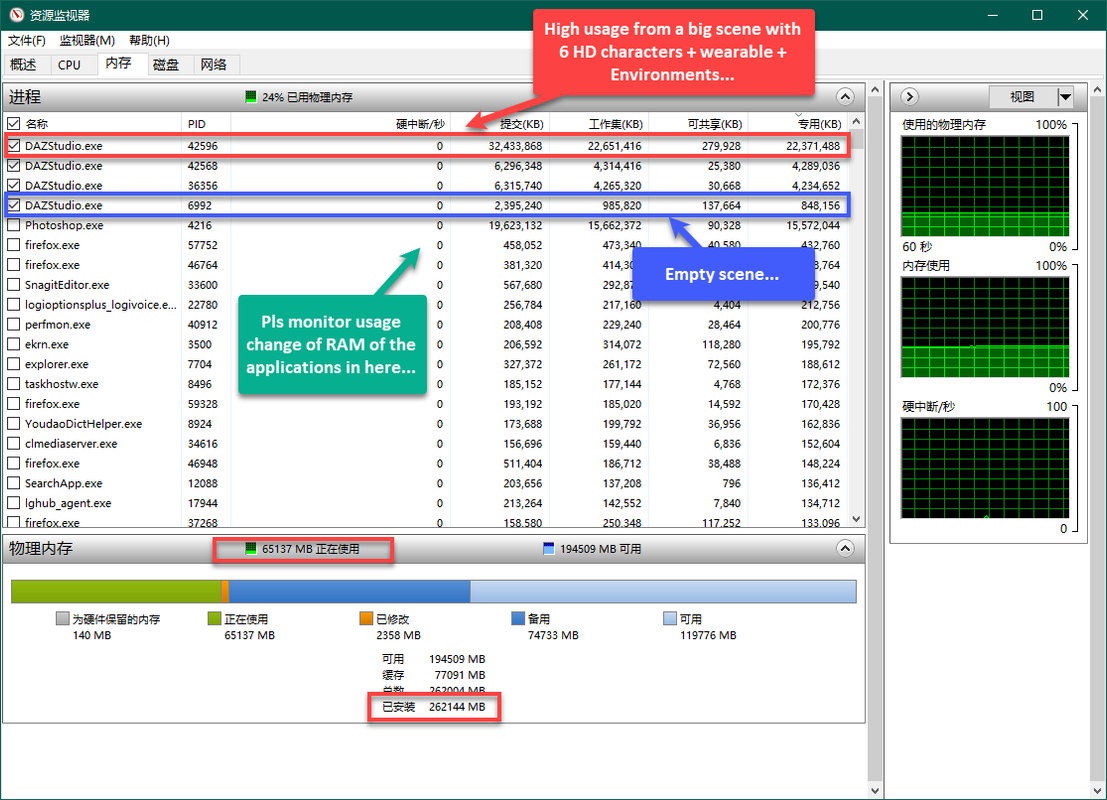Sort by the 专用(KB) column header
The image size is (1107, 800).
tap(819, 124)
